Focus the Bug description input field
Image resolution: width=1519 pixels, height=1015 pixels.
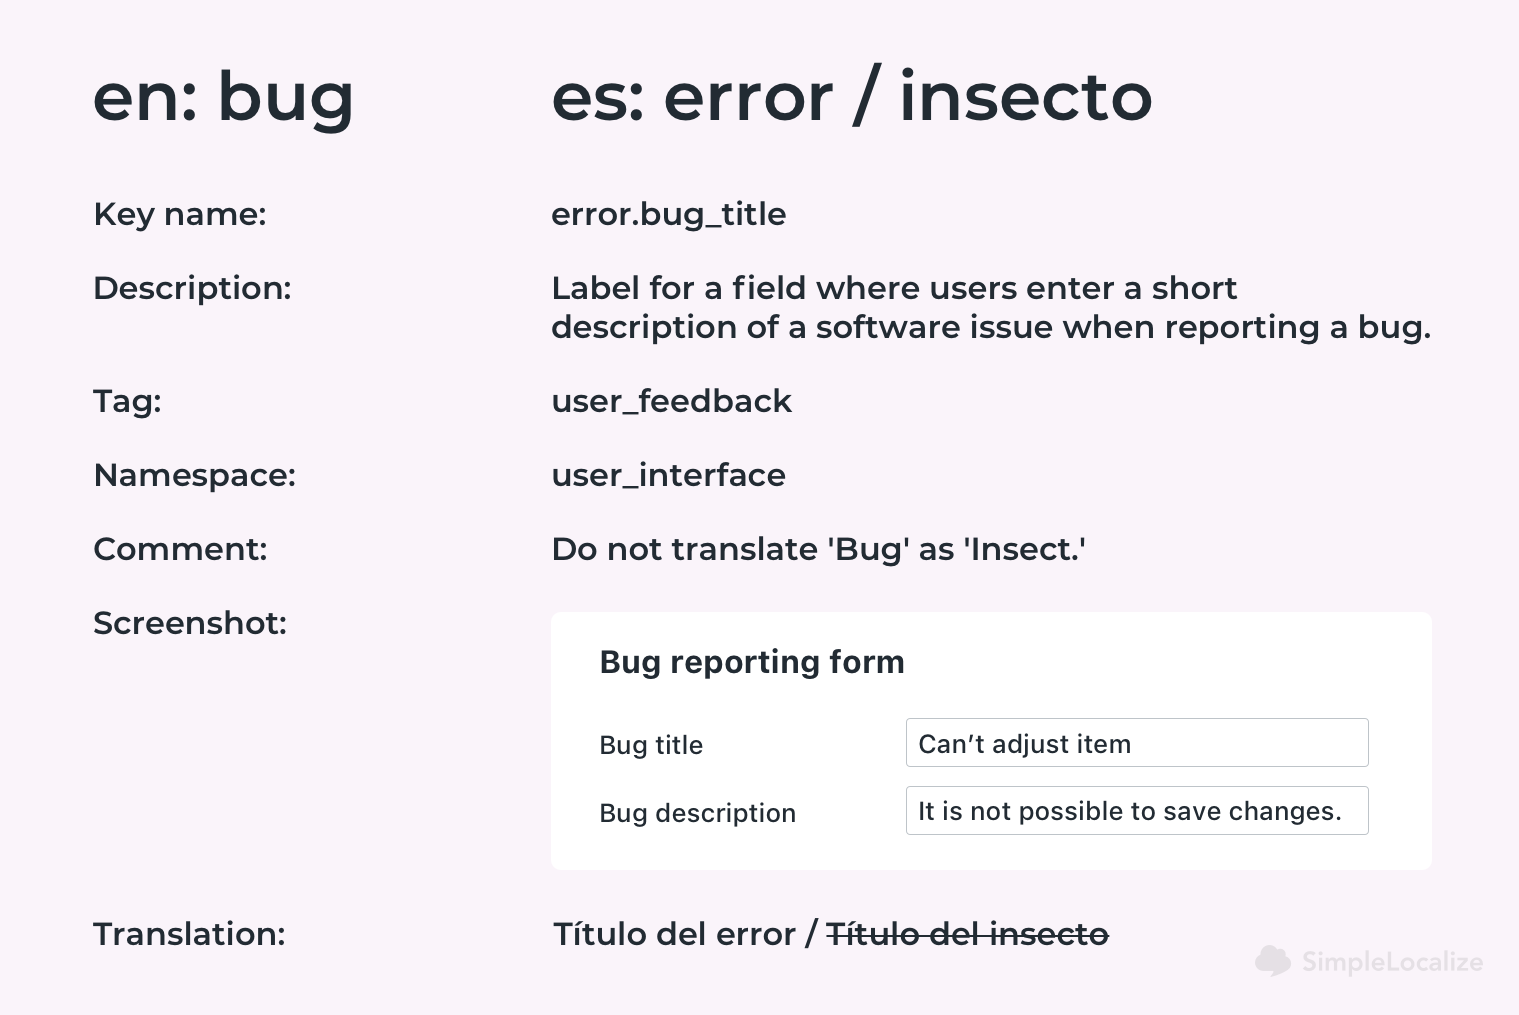1137,811
